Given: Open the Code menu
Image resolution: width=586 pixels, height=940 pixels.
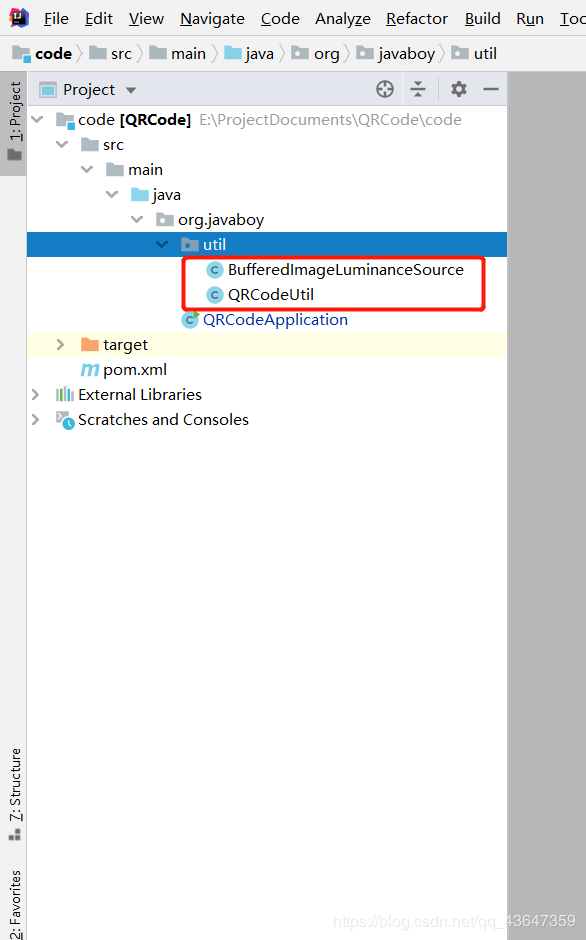Looking at the screenshot, I should pos(280,19).
